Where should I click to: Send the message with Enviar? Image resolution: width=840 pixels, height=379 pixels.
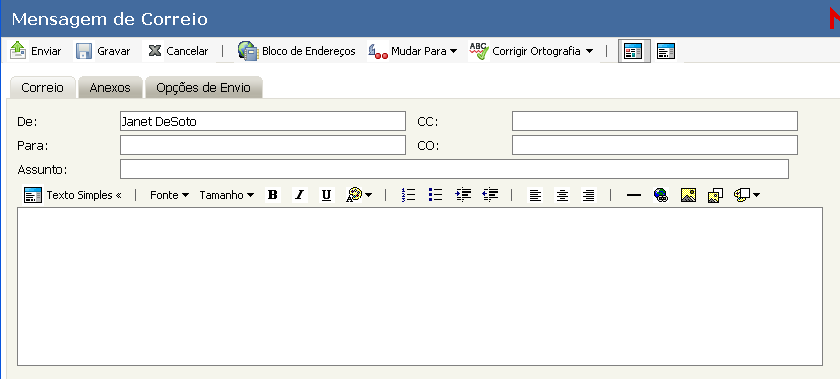36,51
